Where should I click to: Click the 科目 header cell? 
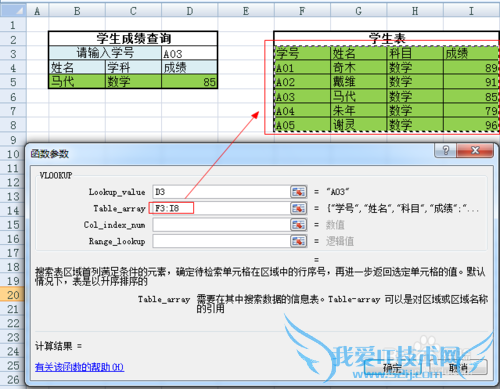coord(415,53)
